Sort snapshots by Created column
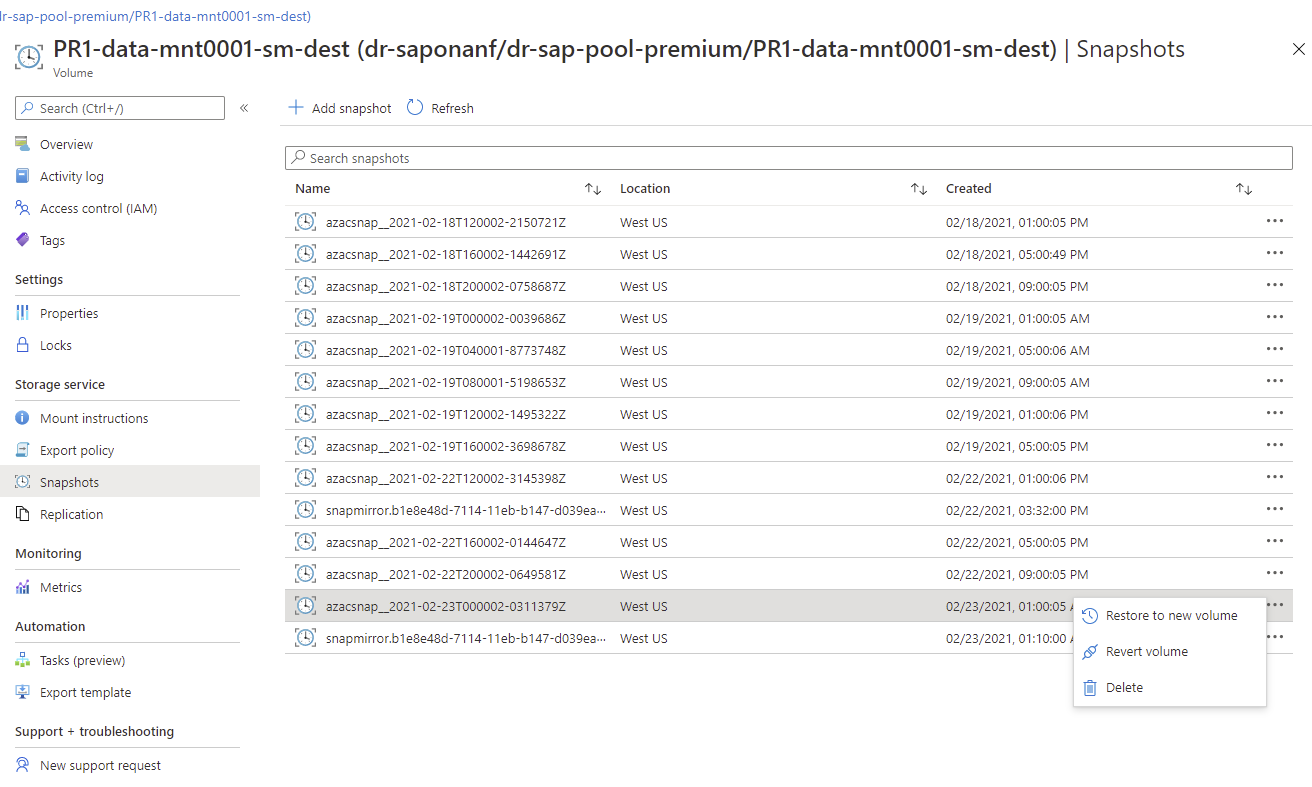The width and height of the screenshot is (1312, 787). [x=1244, y=189]
